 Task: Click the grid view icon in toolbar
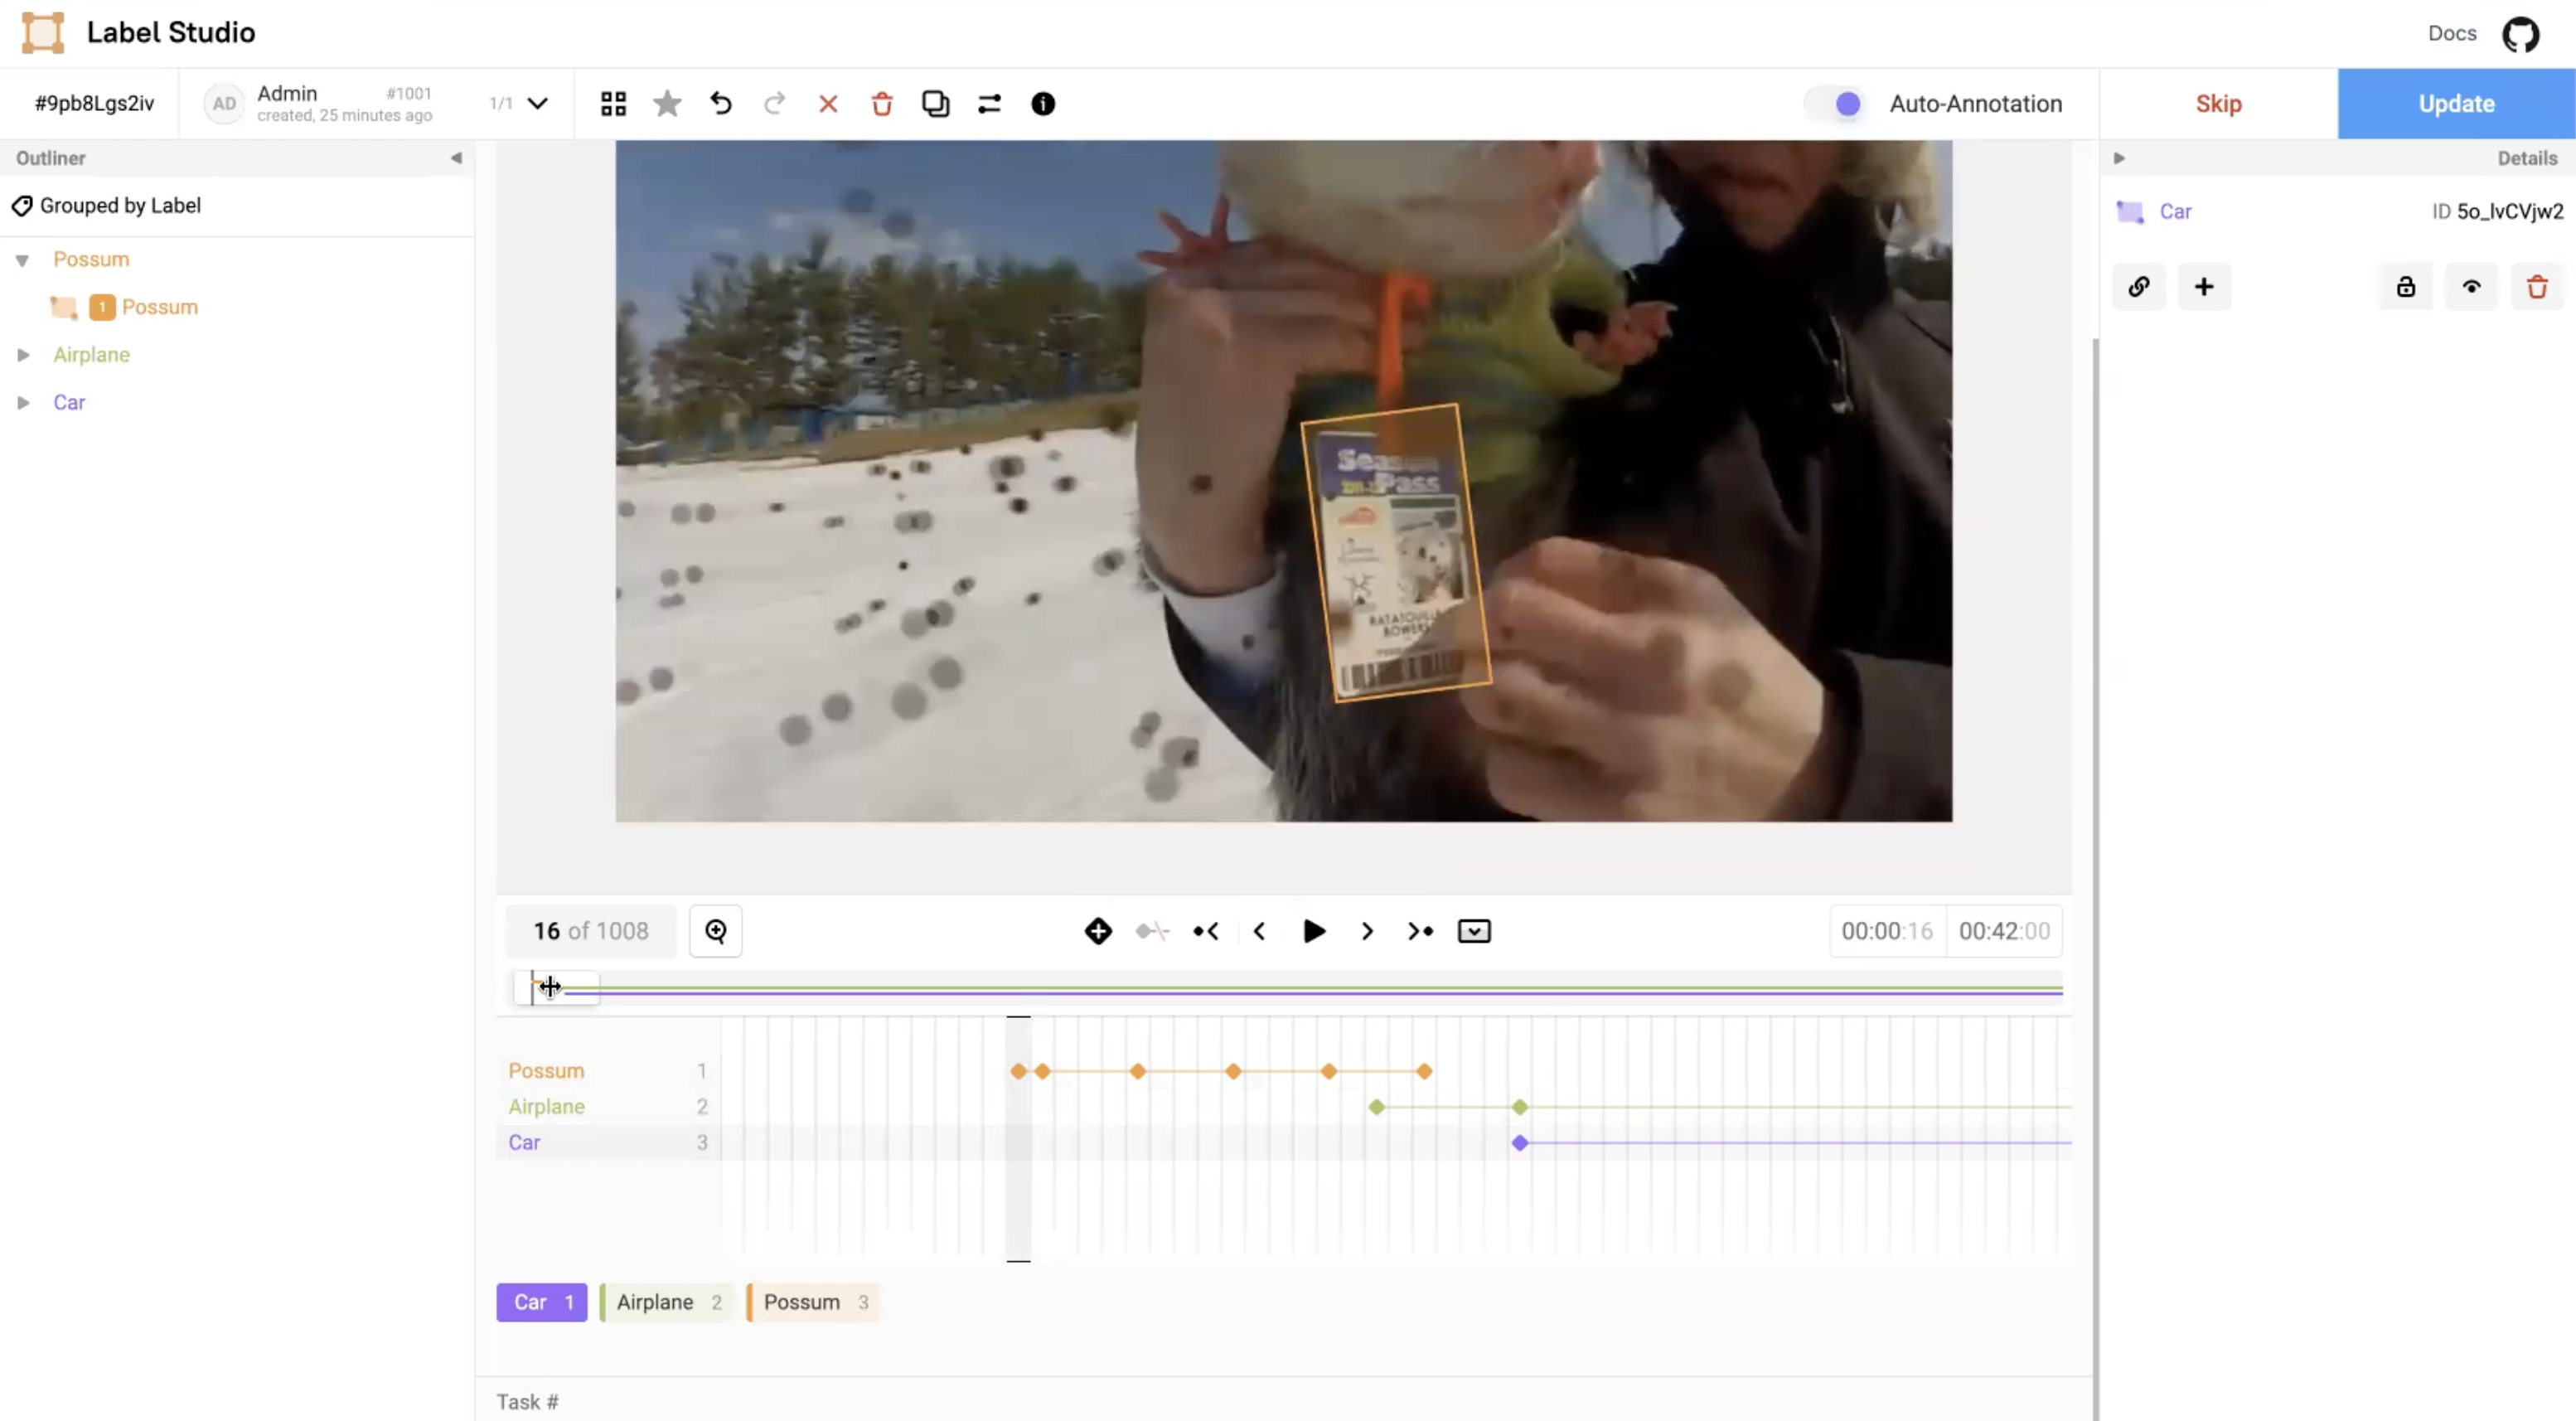(613, 104)
